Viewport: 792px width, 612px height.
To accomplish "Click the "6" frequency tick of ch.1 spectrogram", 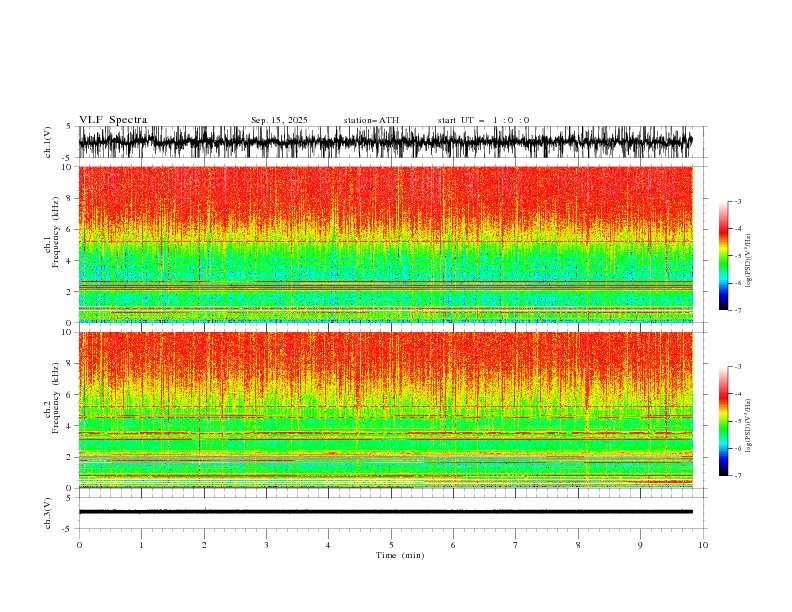I will [x=71, y=229].
